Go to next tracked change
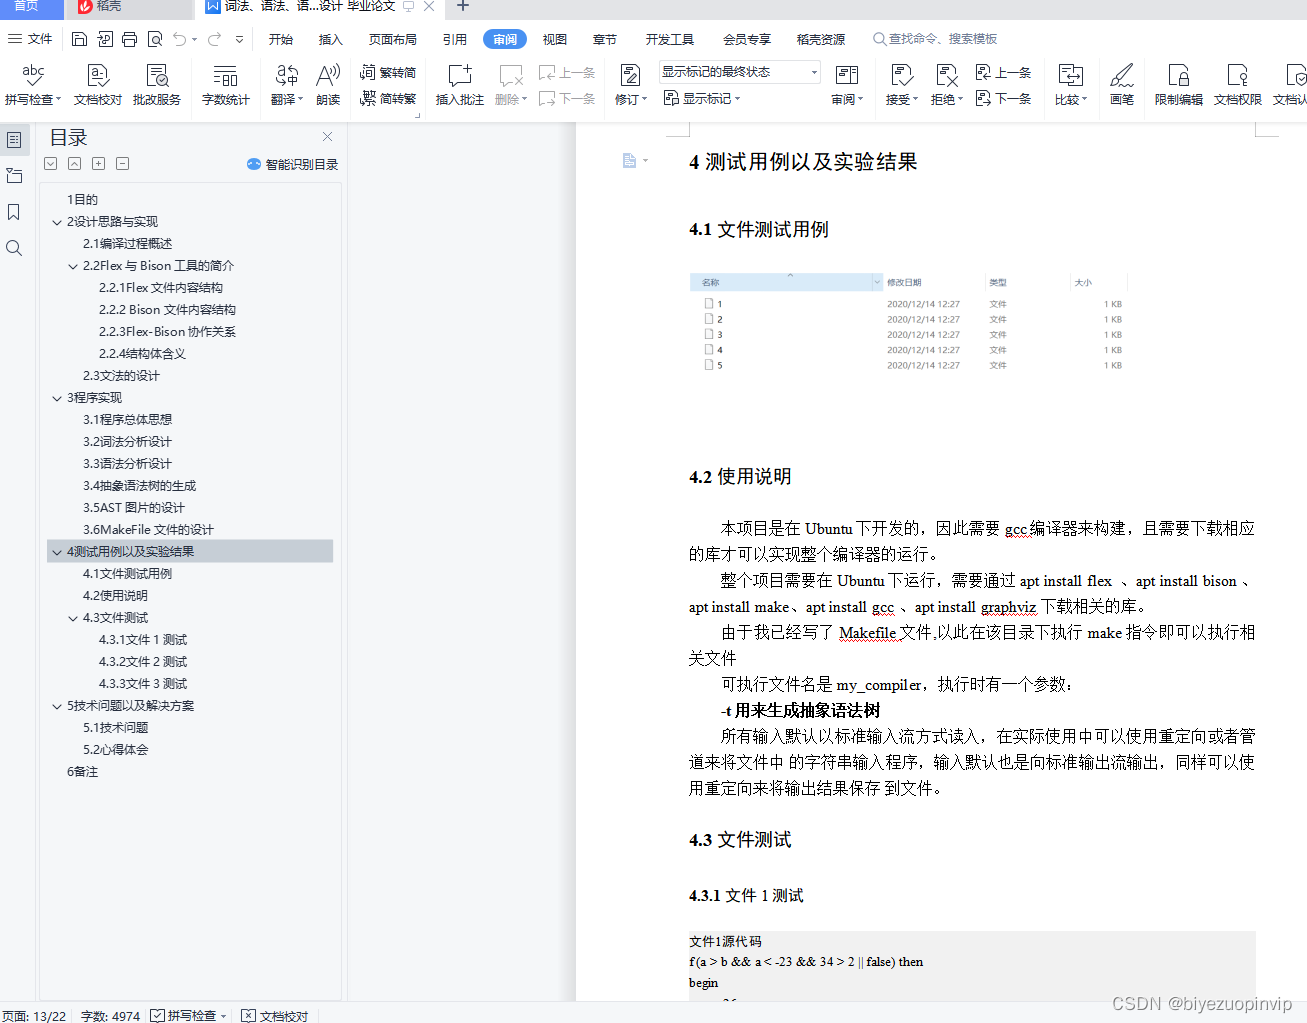1307x1023 pixels. (1003, 98)
